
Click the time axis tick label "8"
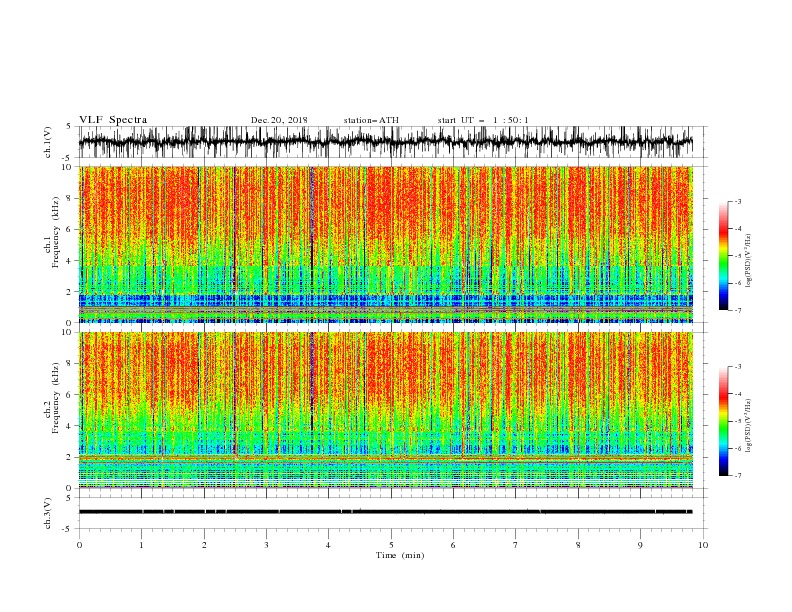click(x=578, y=545)
